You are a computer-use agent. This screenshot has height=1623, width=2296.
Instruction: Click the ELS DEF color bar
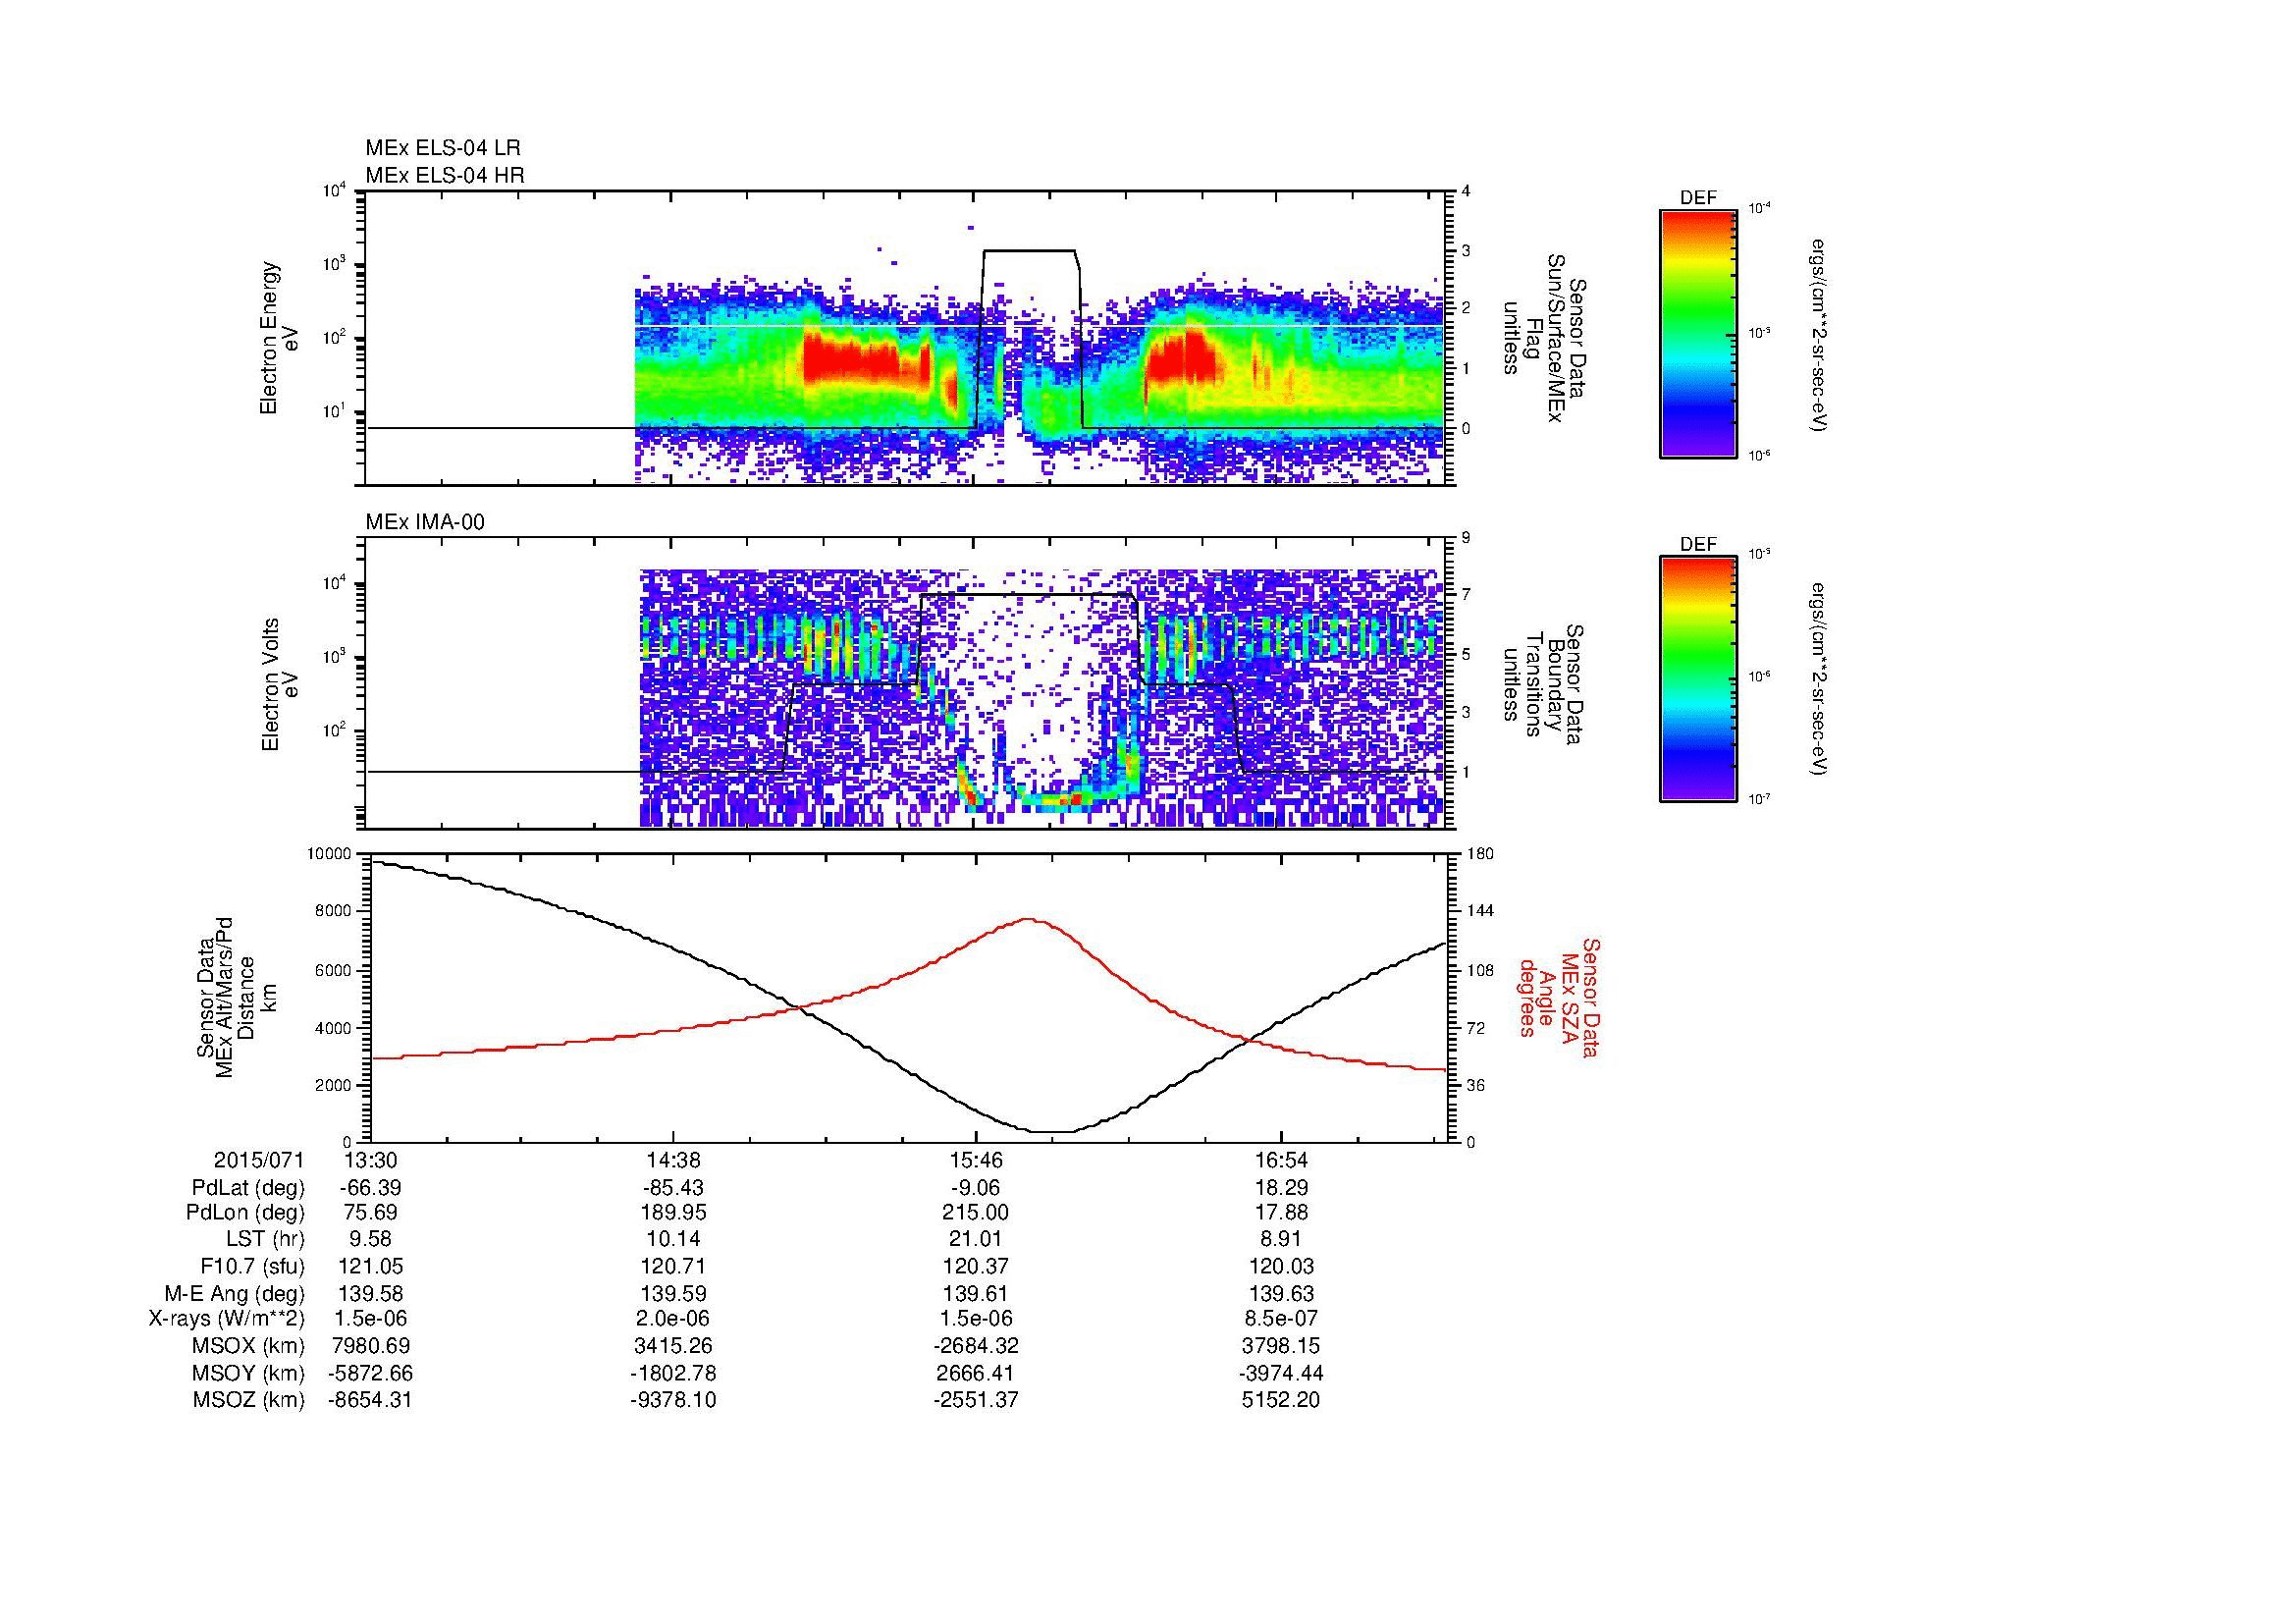click(1698, 333)
